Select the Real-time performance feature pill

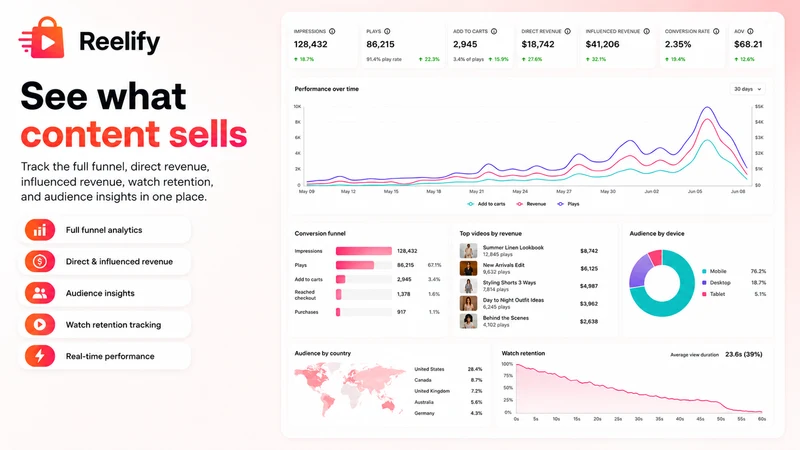[105, 356]
